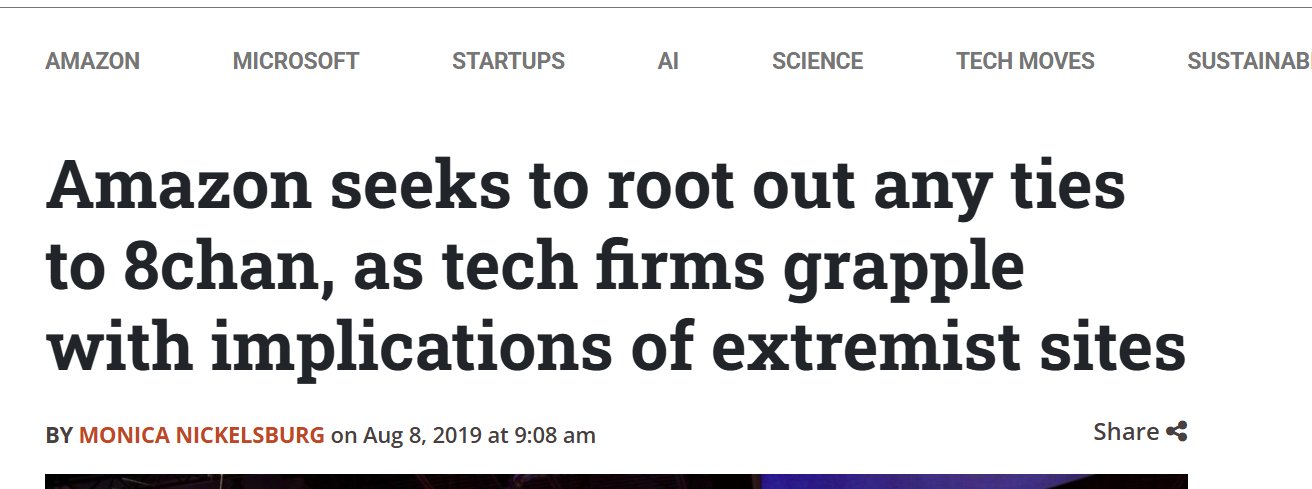Open the AI category
This screenshot has height=489, width=1312.
(x=668, y=61)
